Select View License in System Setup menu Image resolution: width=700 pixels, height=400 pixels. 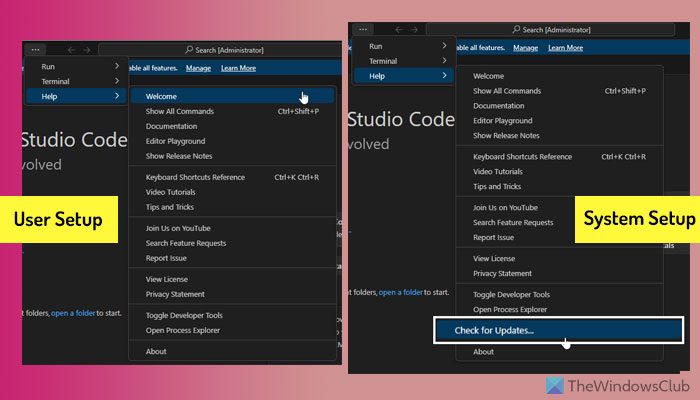point(559,258)
